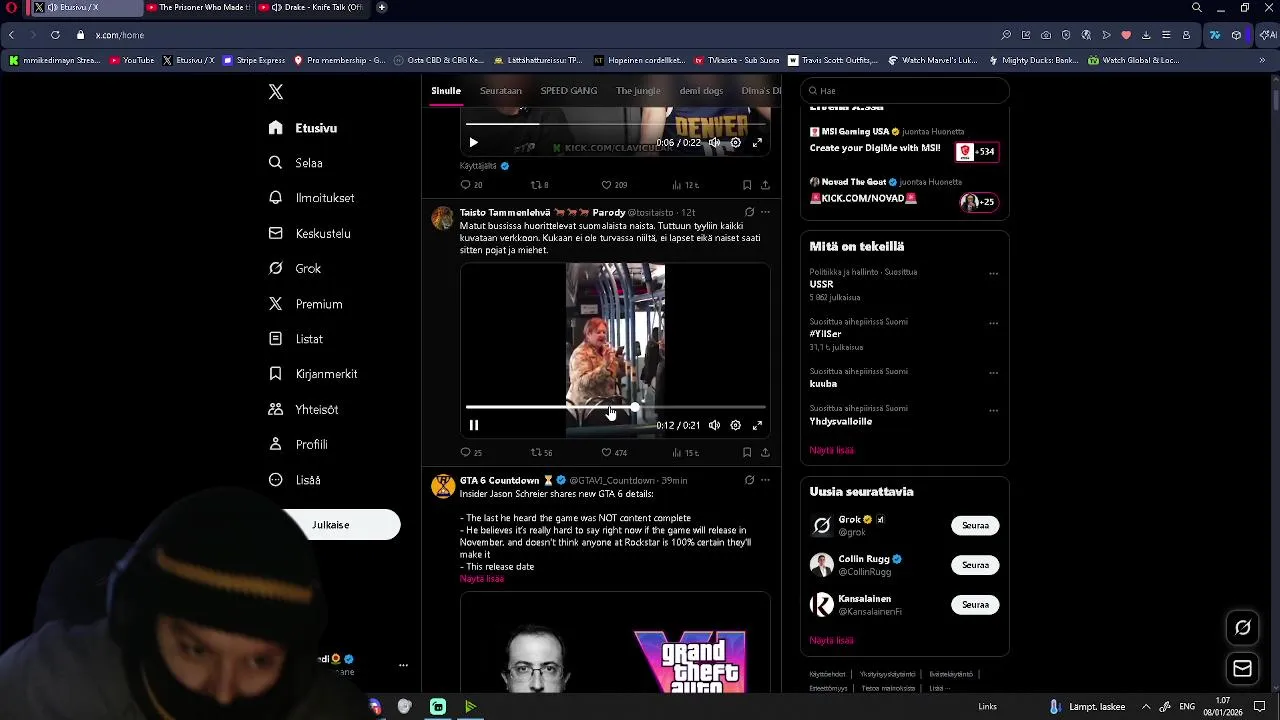Open more options for #YllSer trend
This screenshot has height=720, width=1280.
[x=993, y=323]
